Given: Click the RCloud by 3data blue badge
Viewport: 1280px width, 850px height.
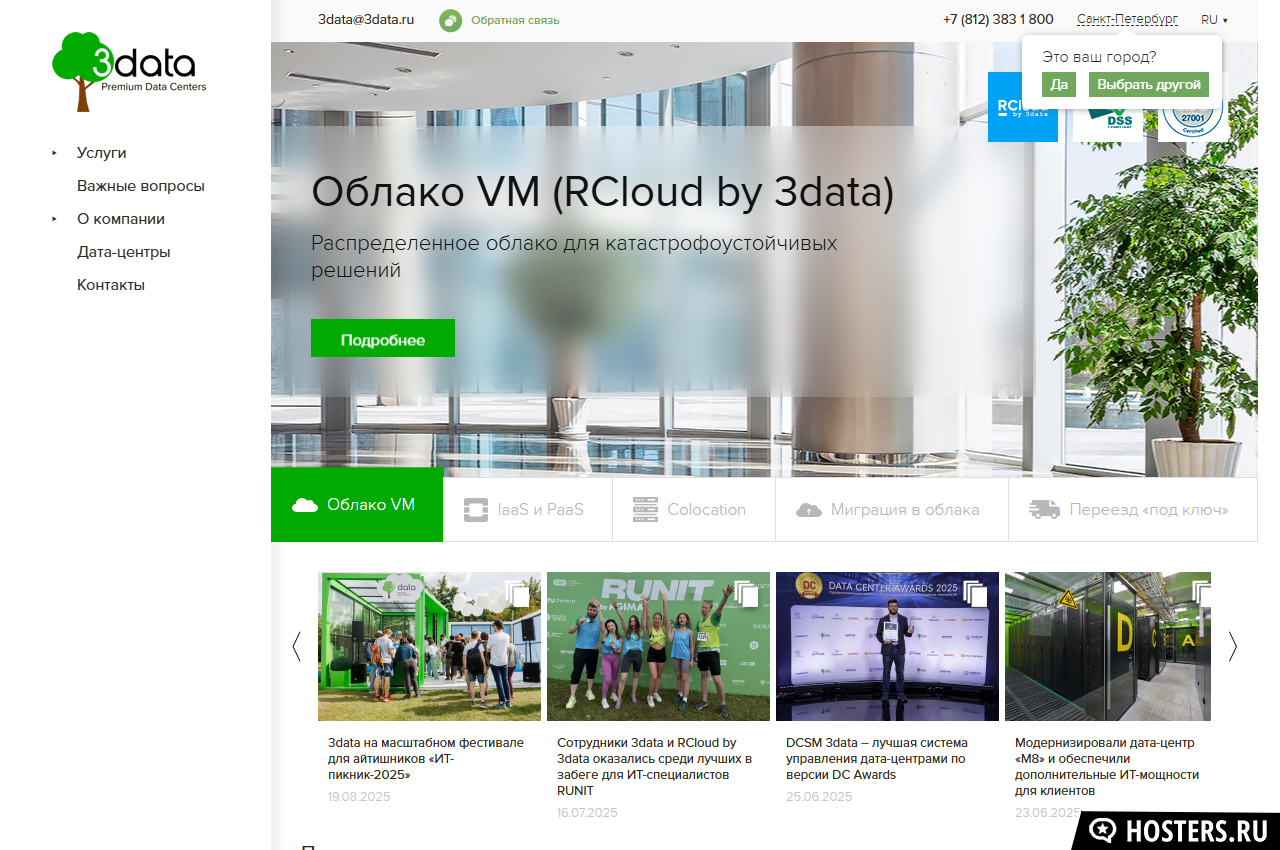Looking at the screenshot, I should 1022,107.
